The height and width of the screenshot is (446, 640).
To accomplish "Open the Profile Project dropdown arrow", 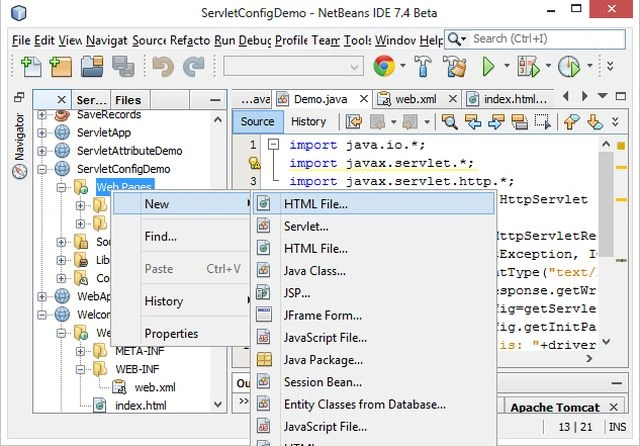I will click(x=590, y=65).
